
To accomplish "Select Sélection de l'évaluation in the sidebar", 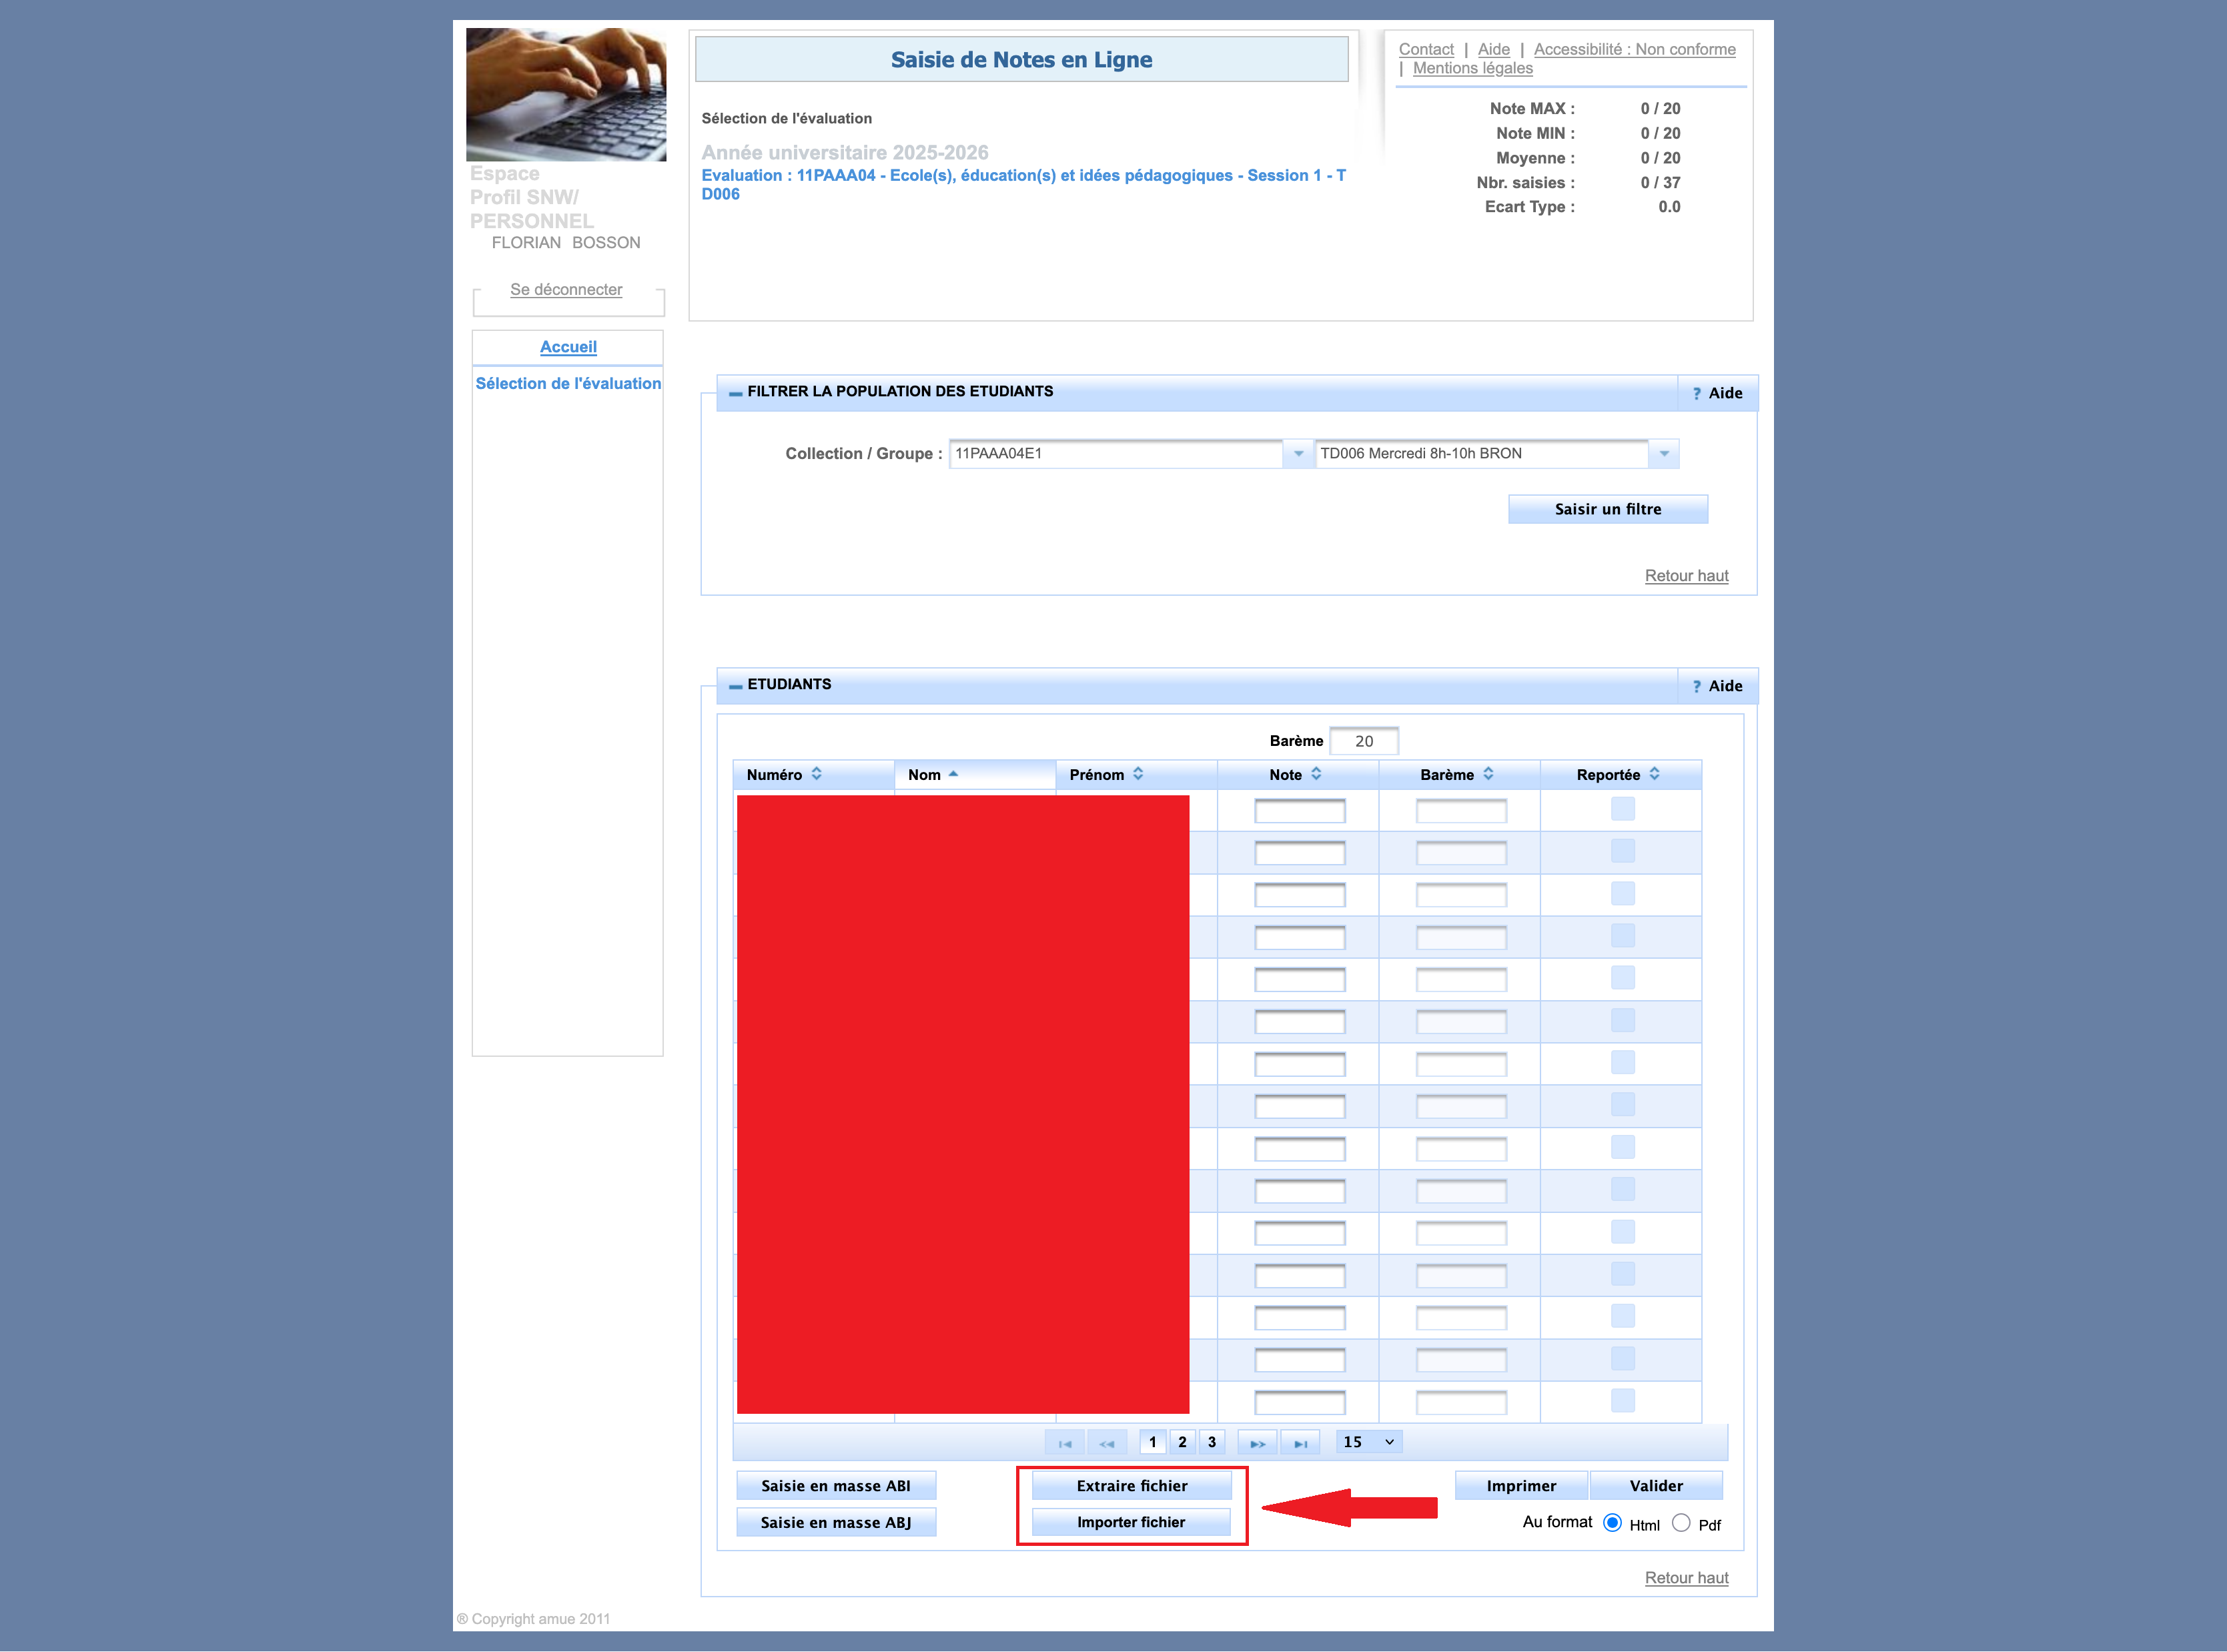I will tap(568, 383).
